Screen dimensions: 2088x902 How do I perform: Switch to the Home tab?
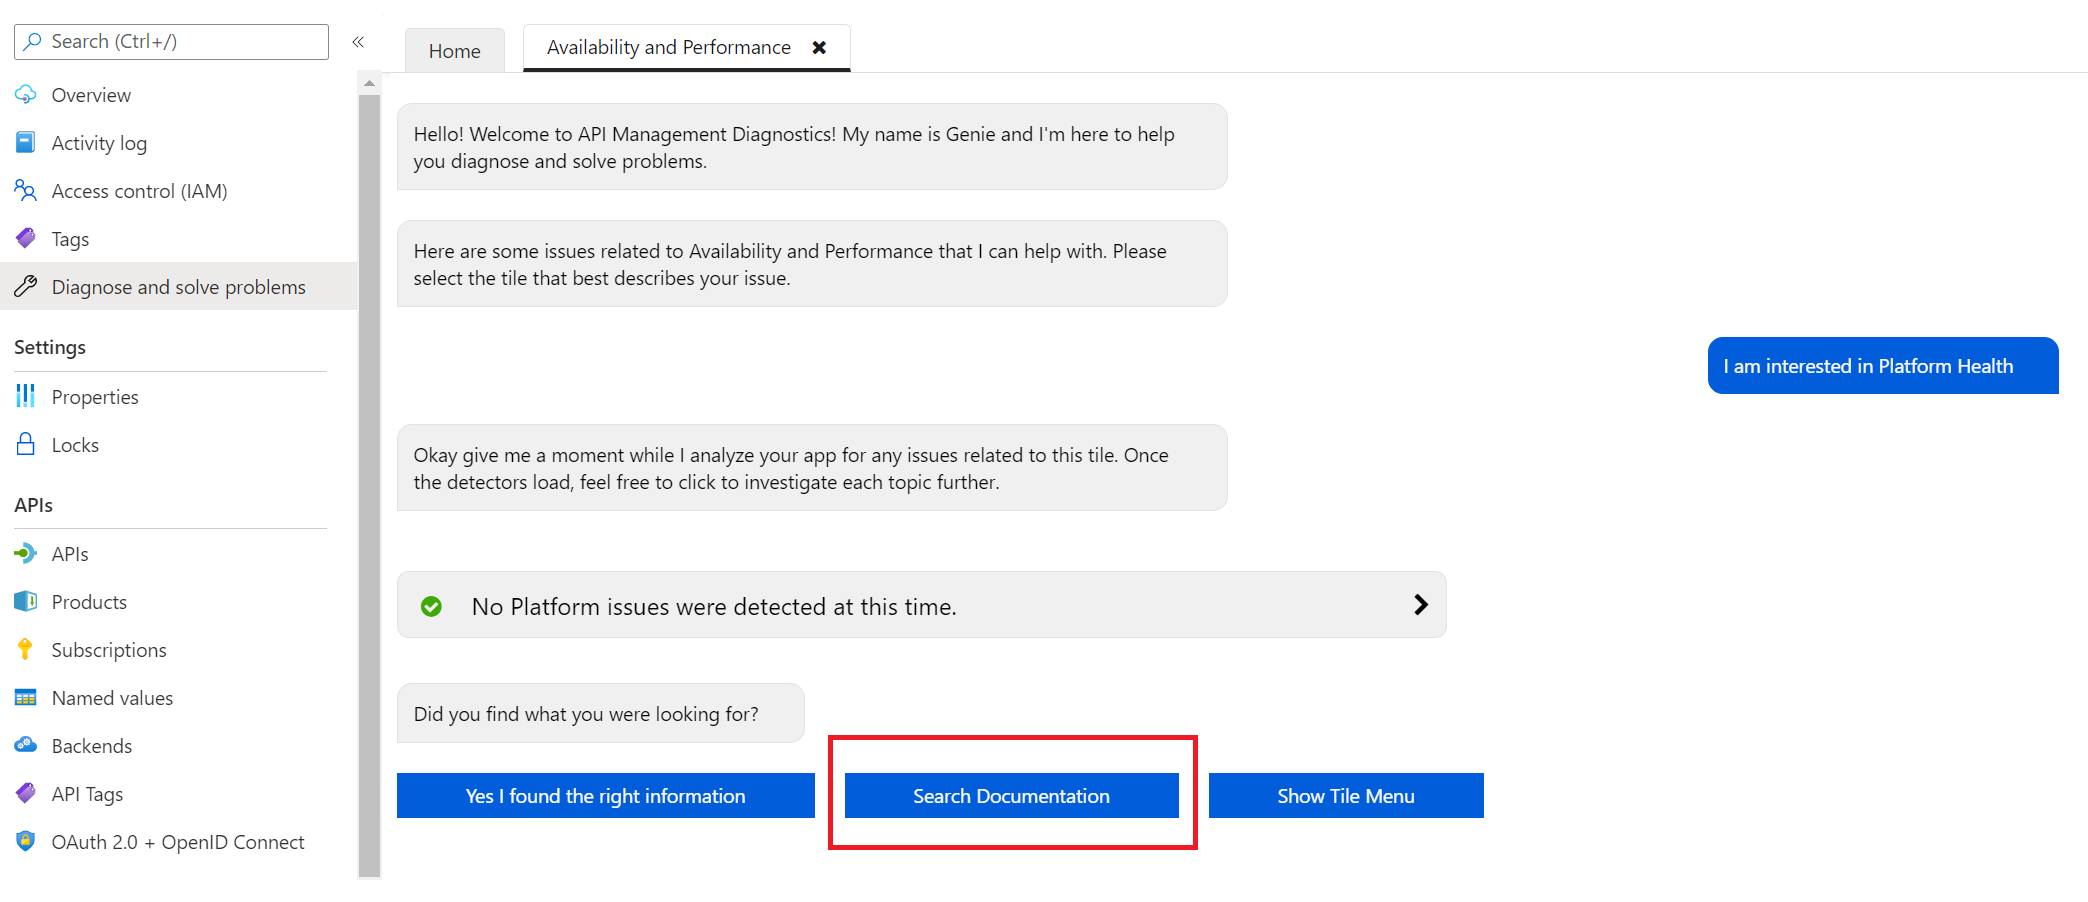(454, 50)
